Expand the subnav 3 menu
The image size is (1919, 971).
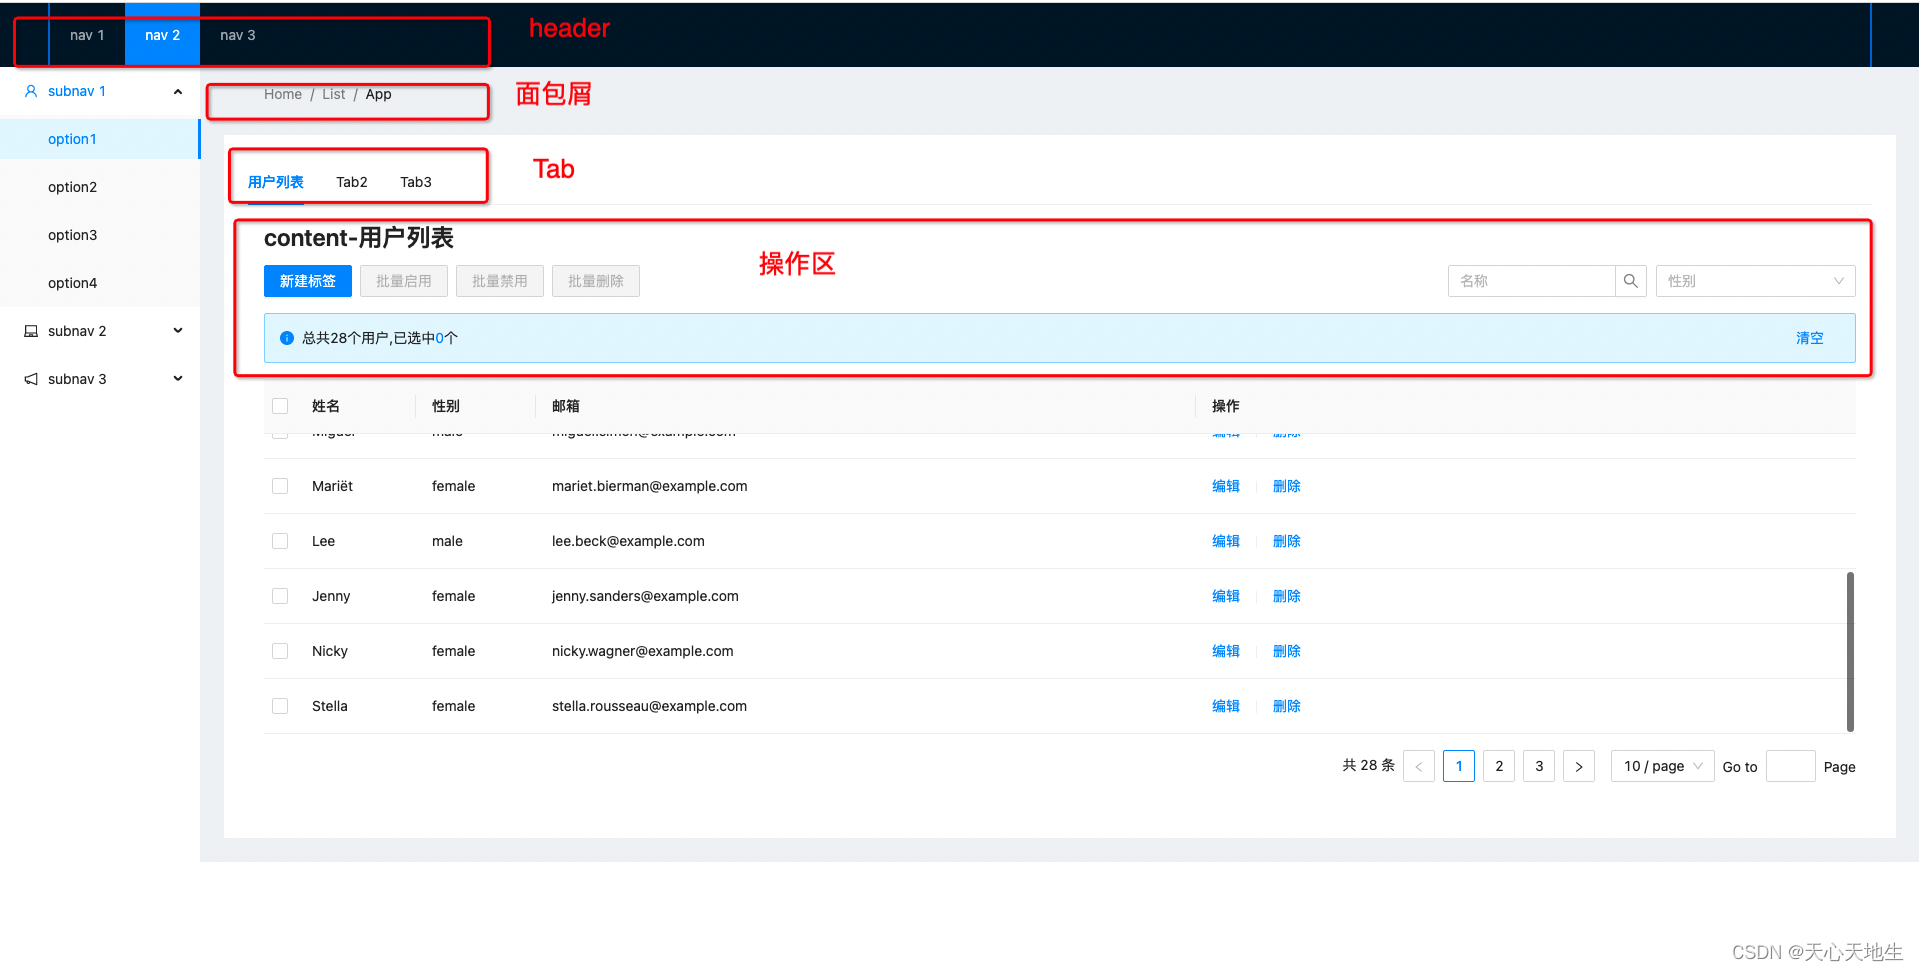(x=178, y=379)
